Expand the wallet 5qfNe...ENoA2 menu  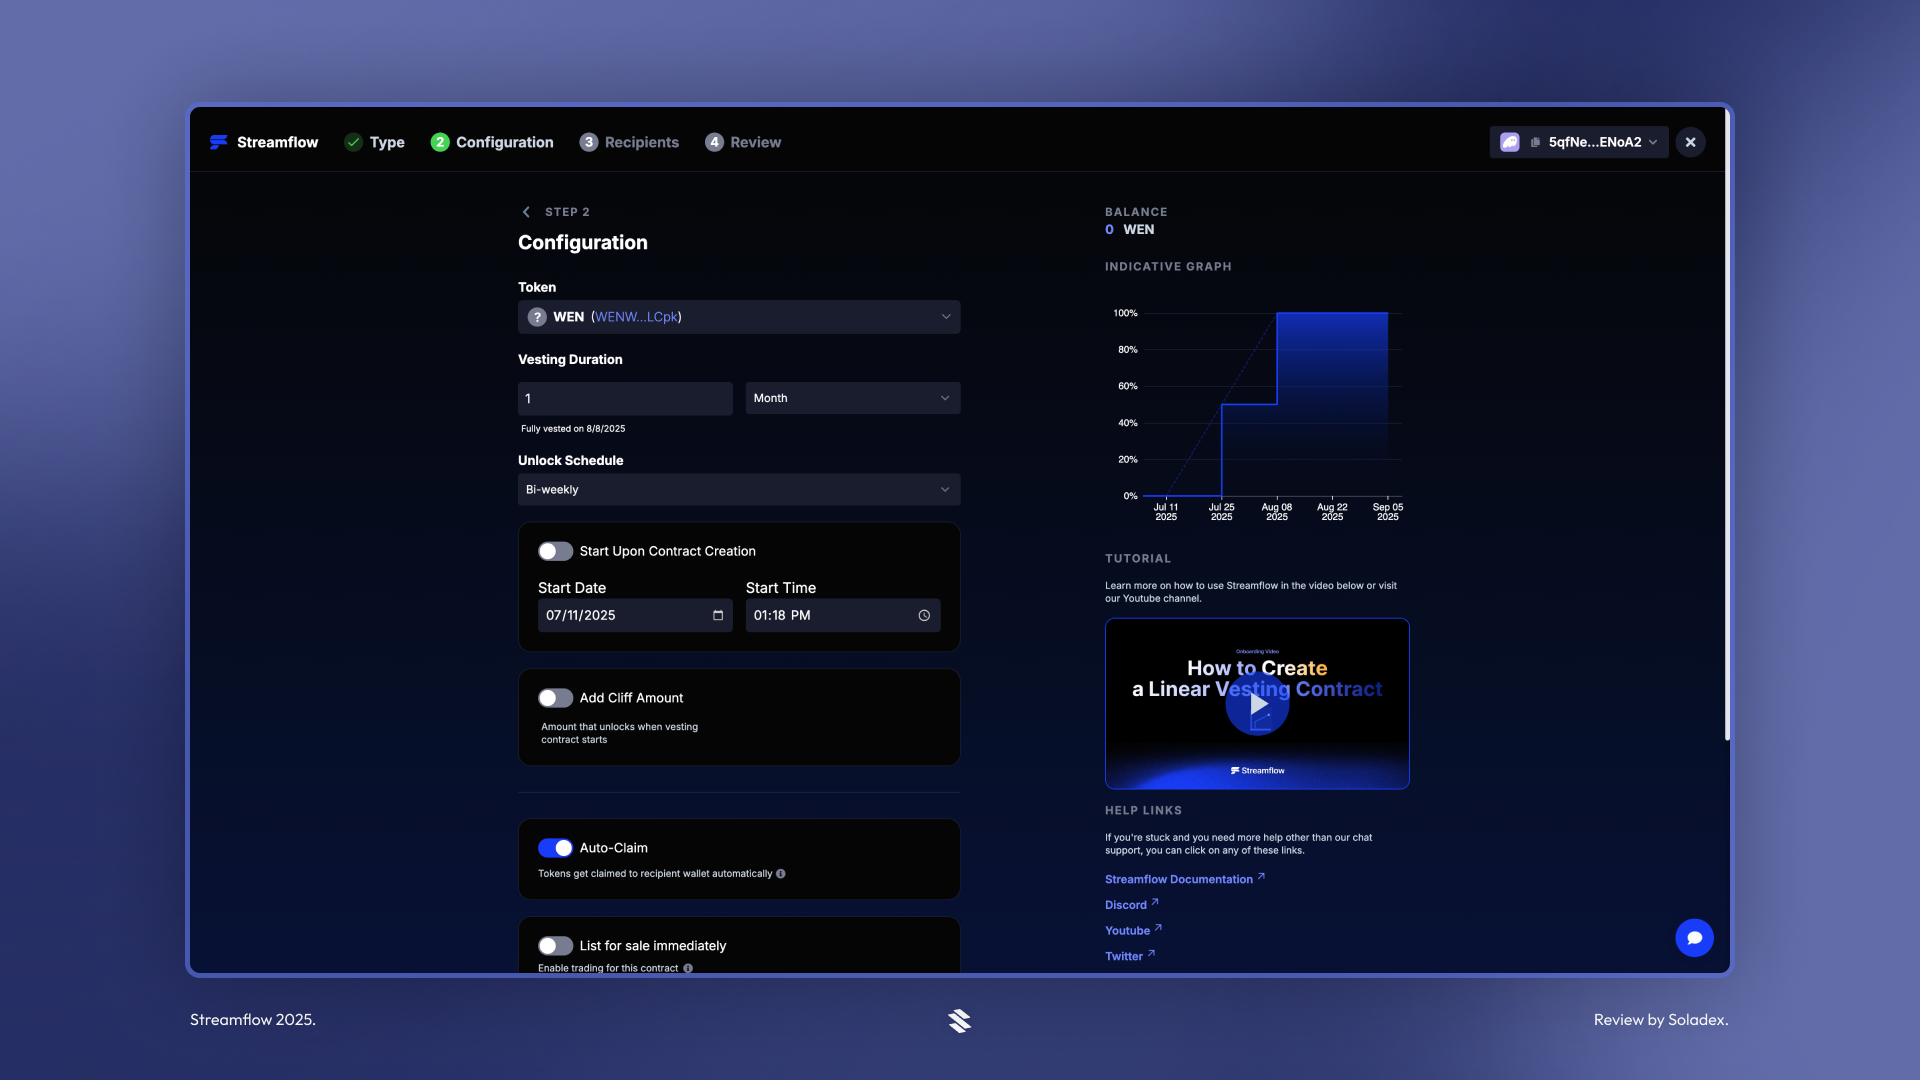coord(1579,142)
